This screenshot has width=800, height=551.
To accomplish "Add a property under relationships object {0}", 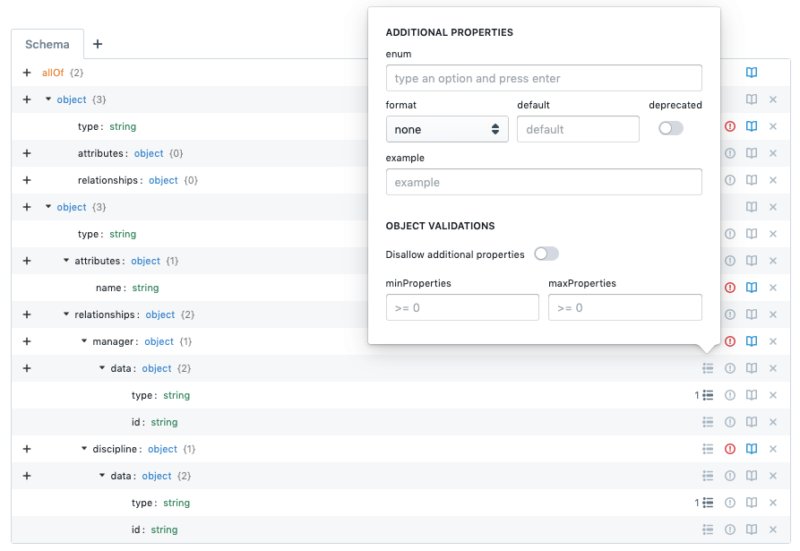I will click(x=27, y=180).
